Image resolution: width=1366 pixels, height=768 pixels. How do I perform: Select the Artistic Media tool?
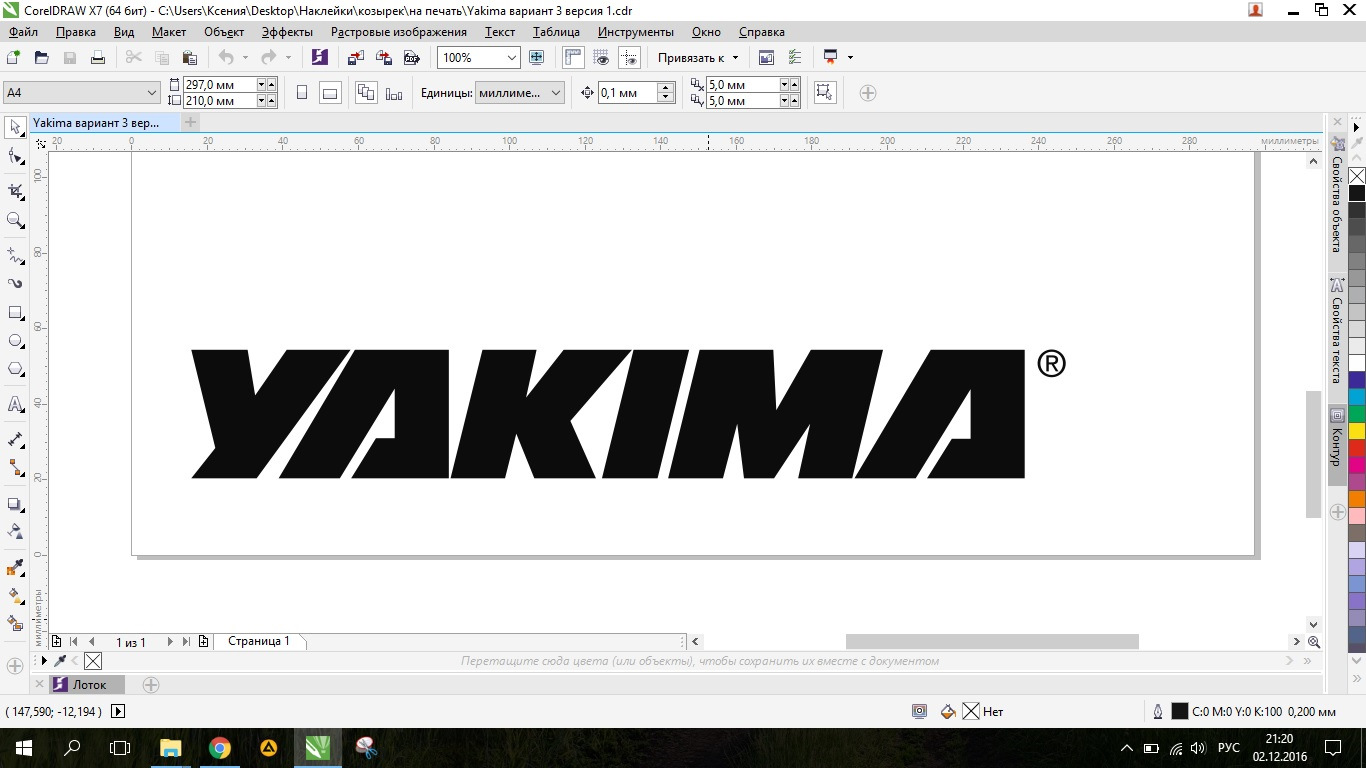point(16,284)
